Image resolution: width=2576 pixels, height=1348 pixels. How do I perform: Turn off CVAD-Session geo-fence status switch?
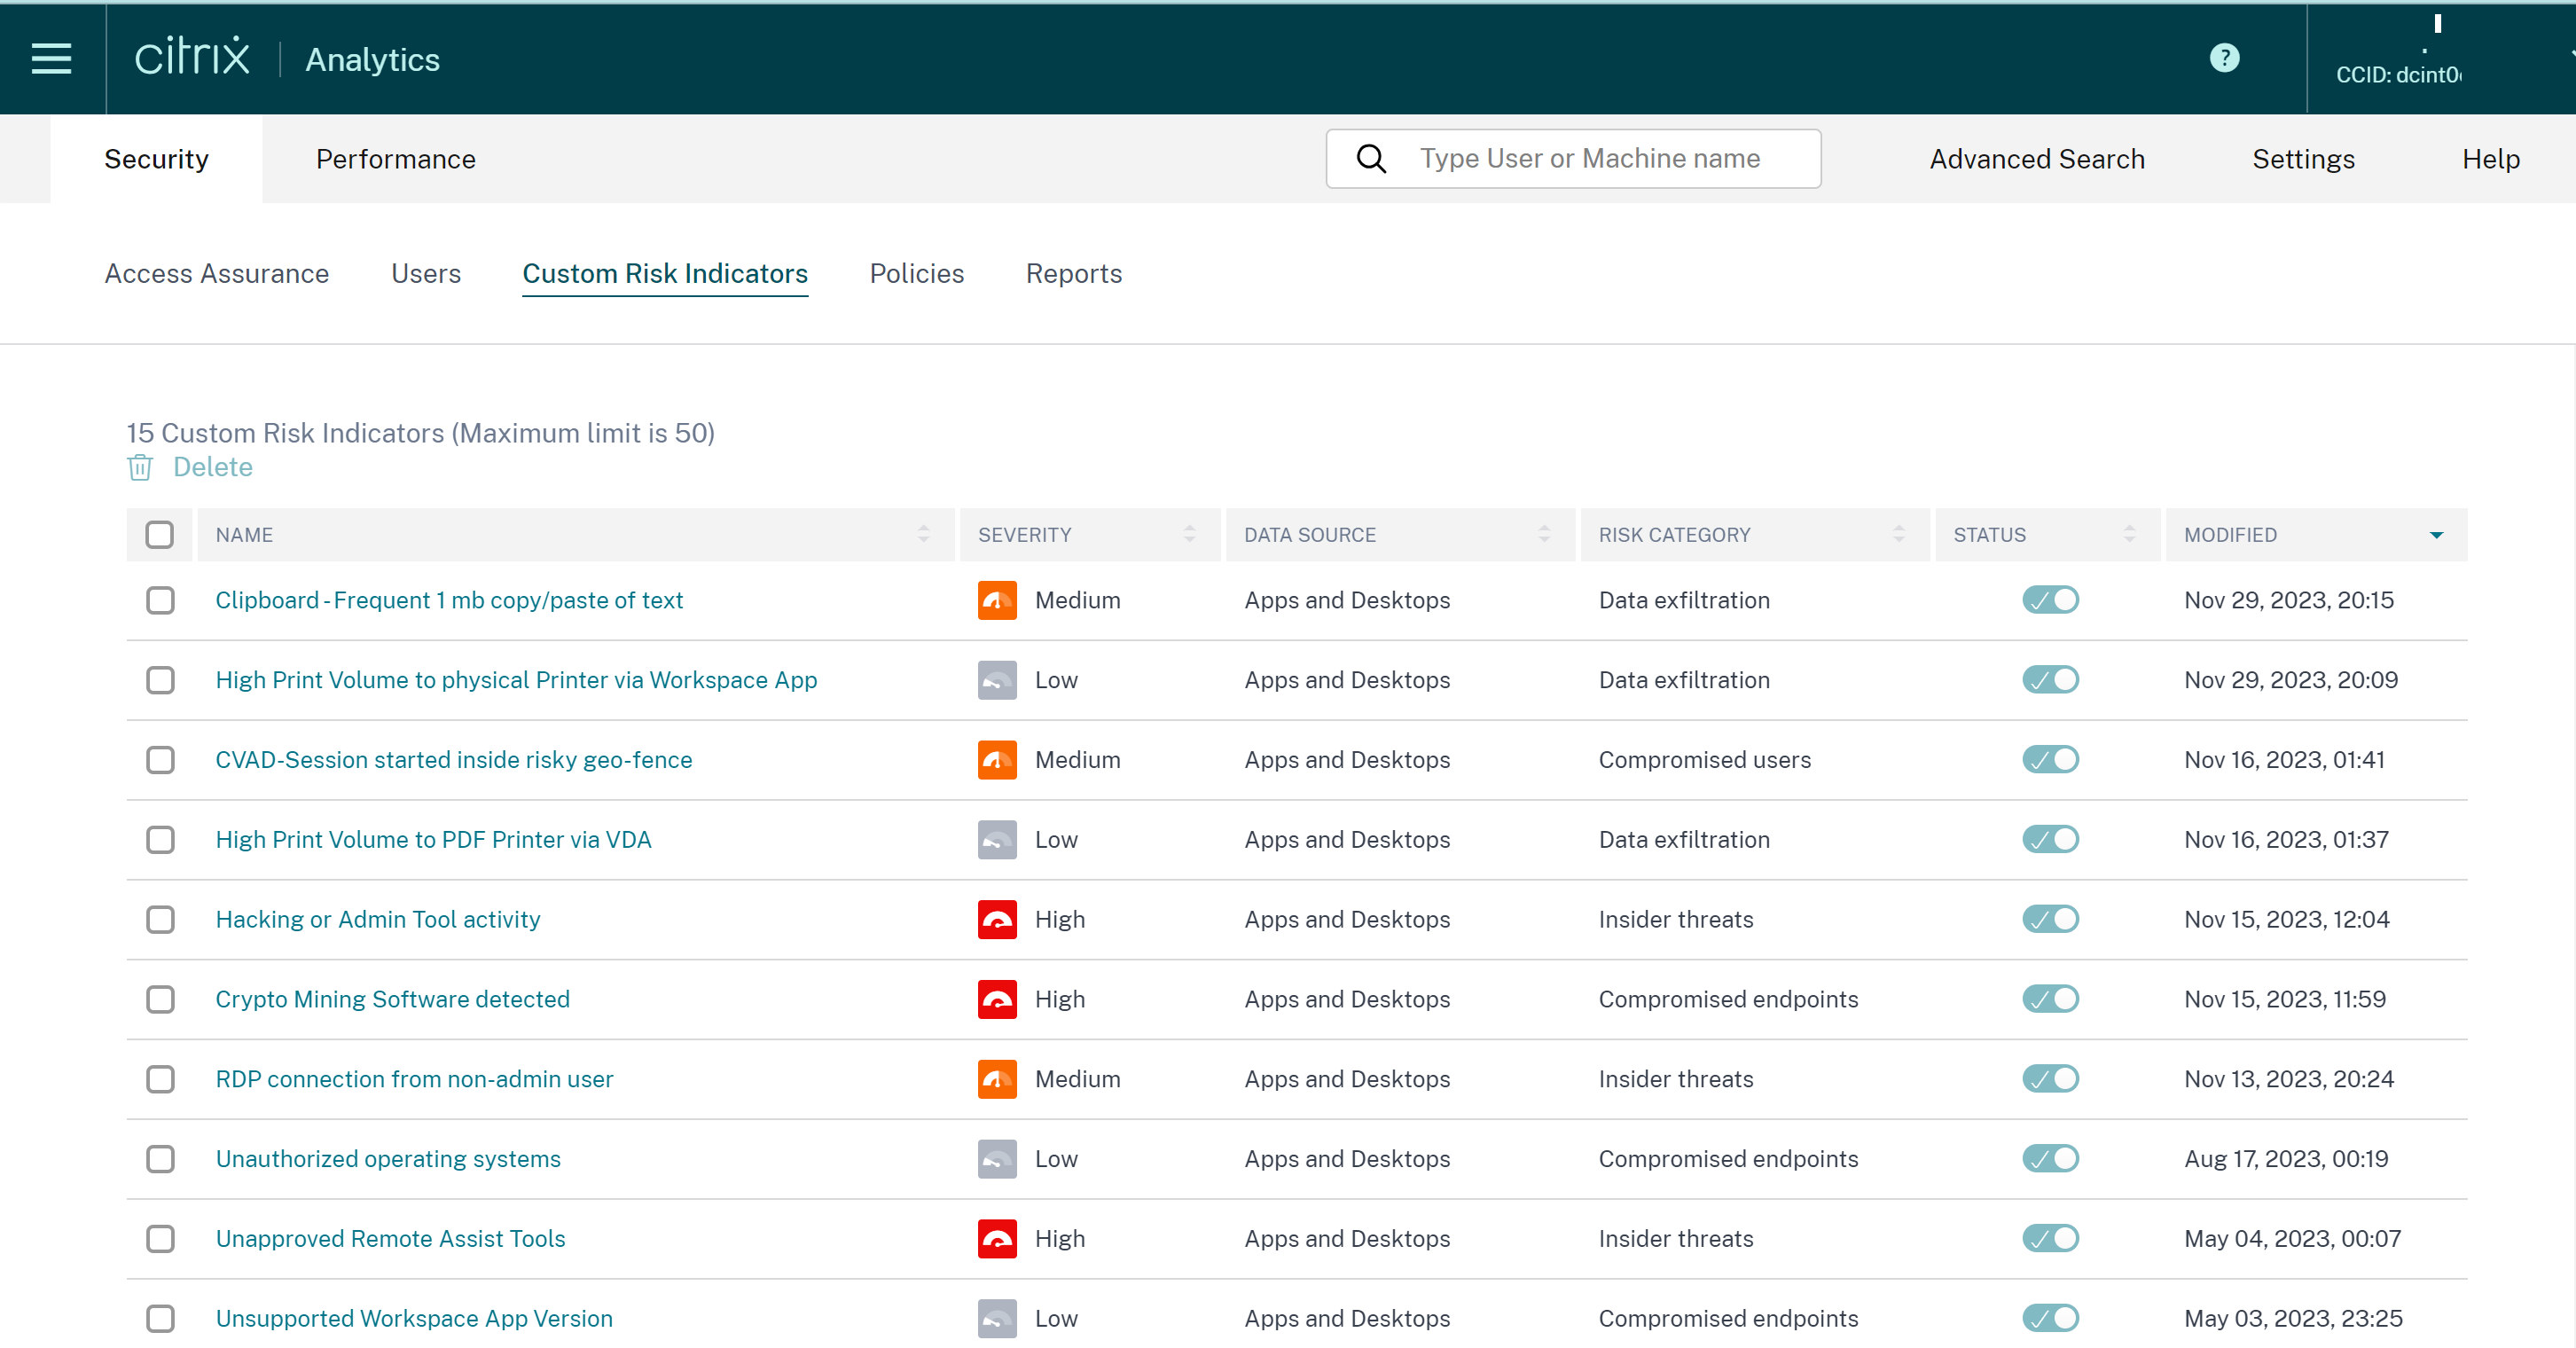[2050, 759]
